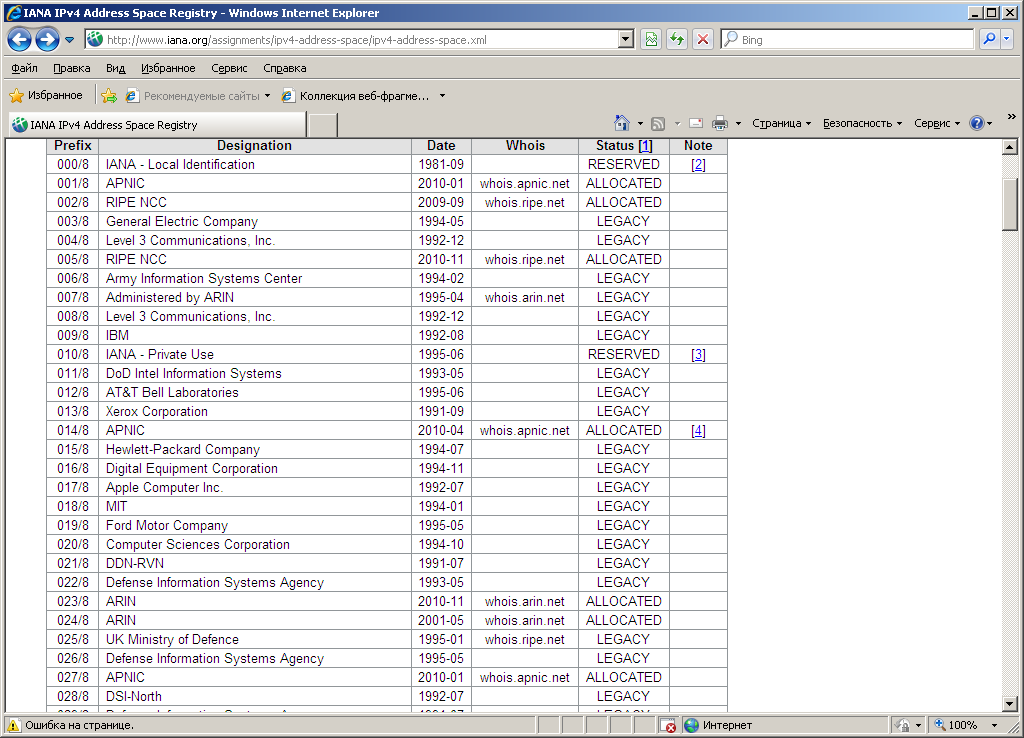Viewport: 1024px width, 738px height.
Task: Click the New Tab blank button
Action: (x=323, y=125)
